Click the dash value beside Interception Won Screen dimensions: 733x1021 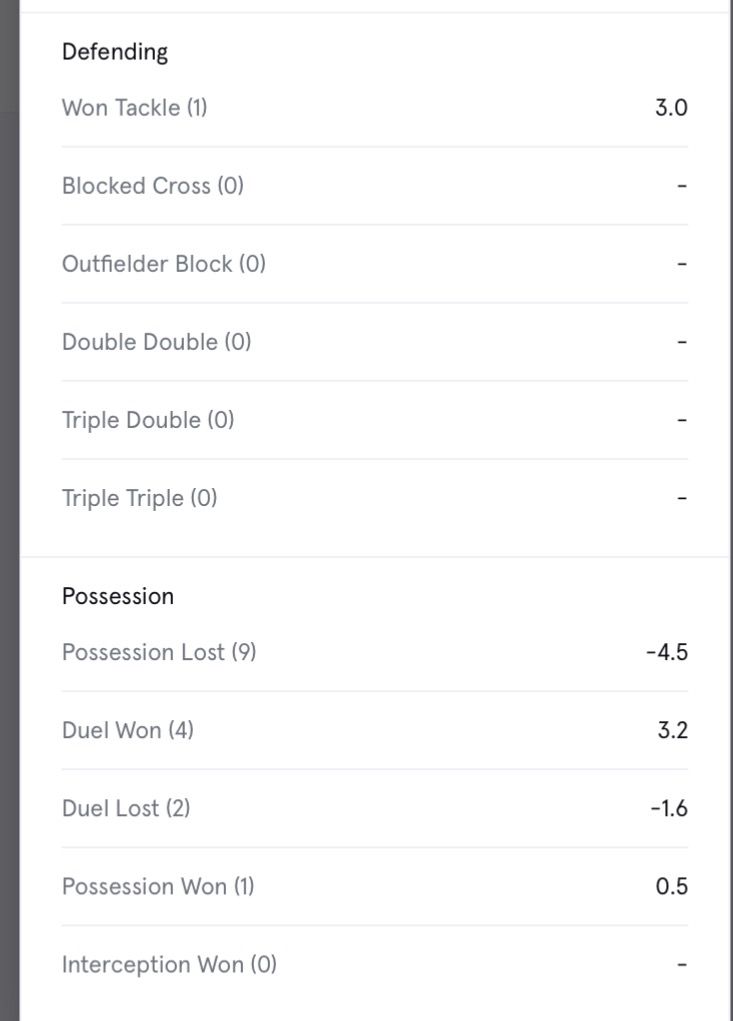point(682,965)
